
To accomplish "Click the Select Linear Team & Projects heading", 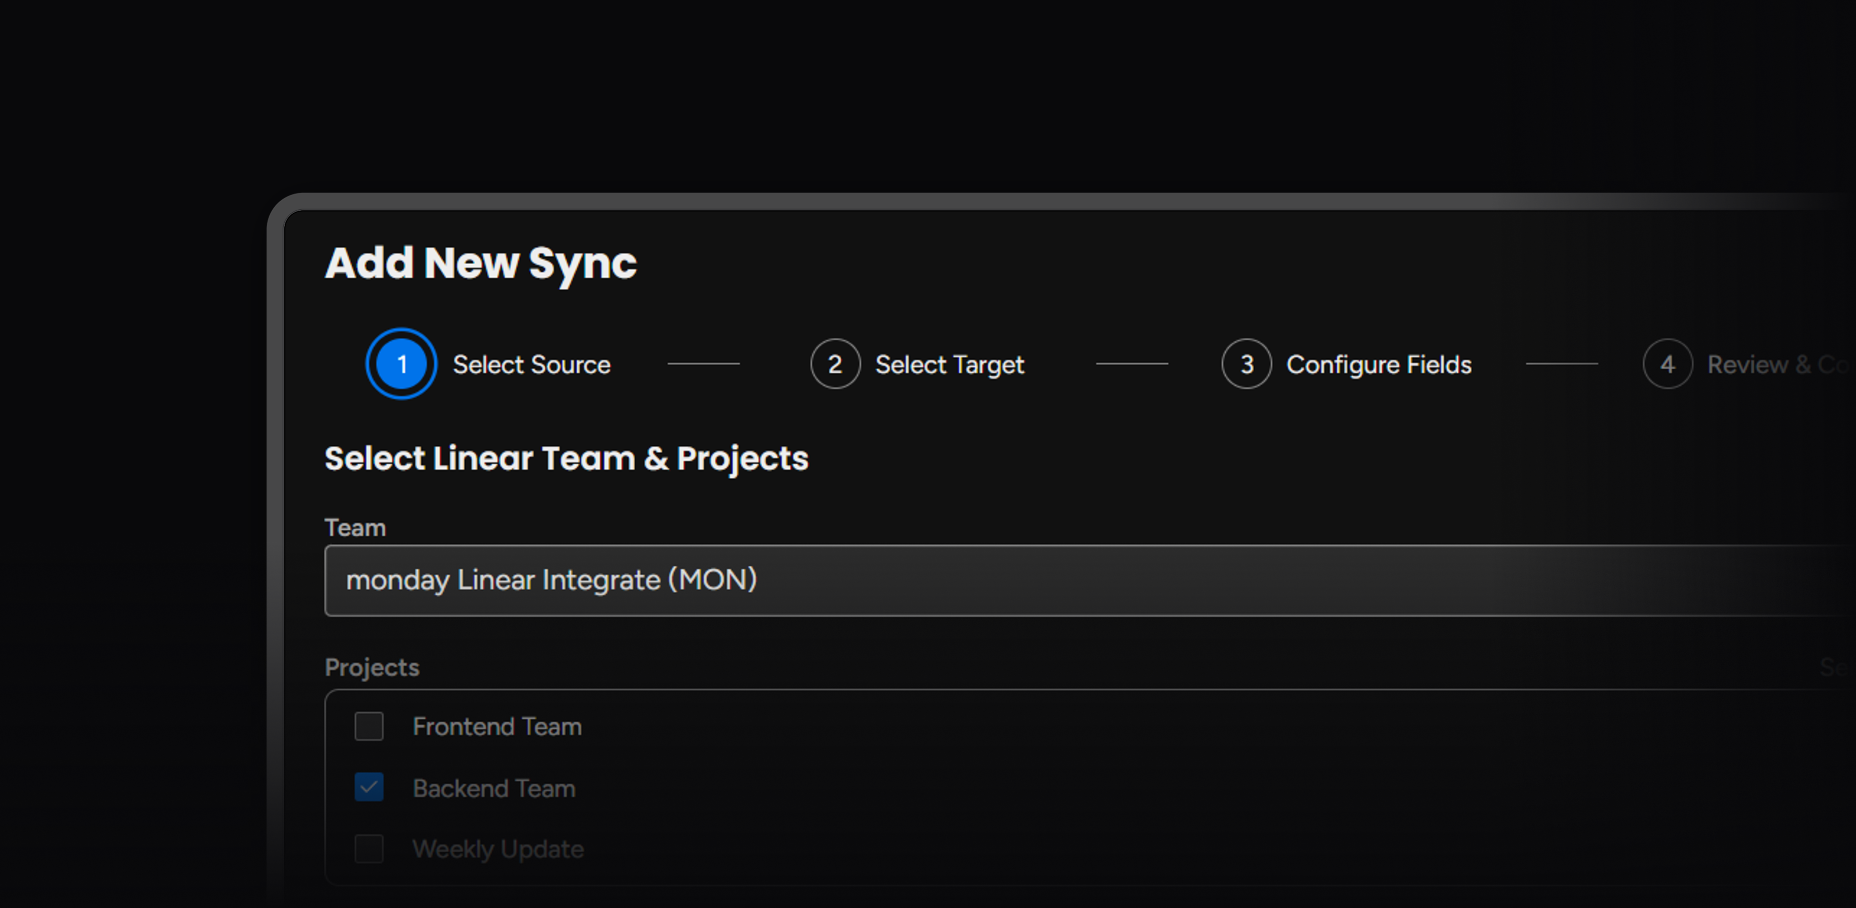I will [566, 459].
